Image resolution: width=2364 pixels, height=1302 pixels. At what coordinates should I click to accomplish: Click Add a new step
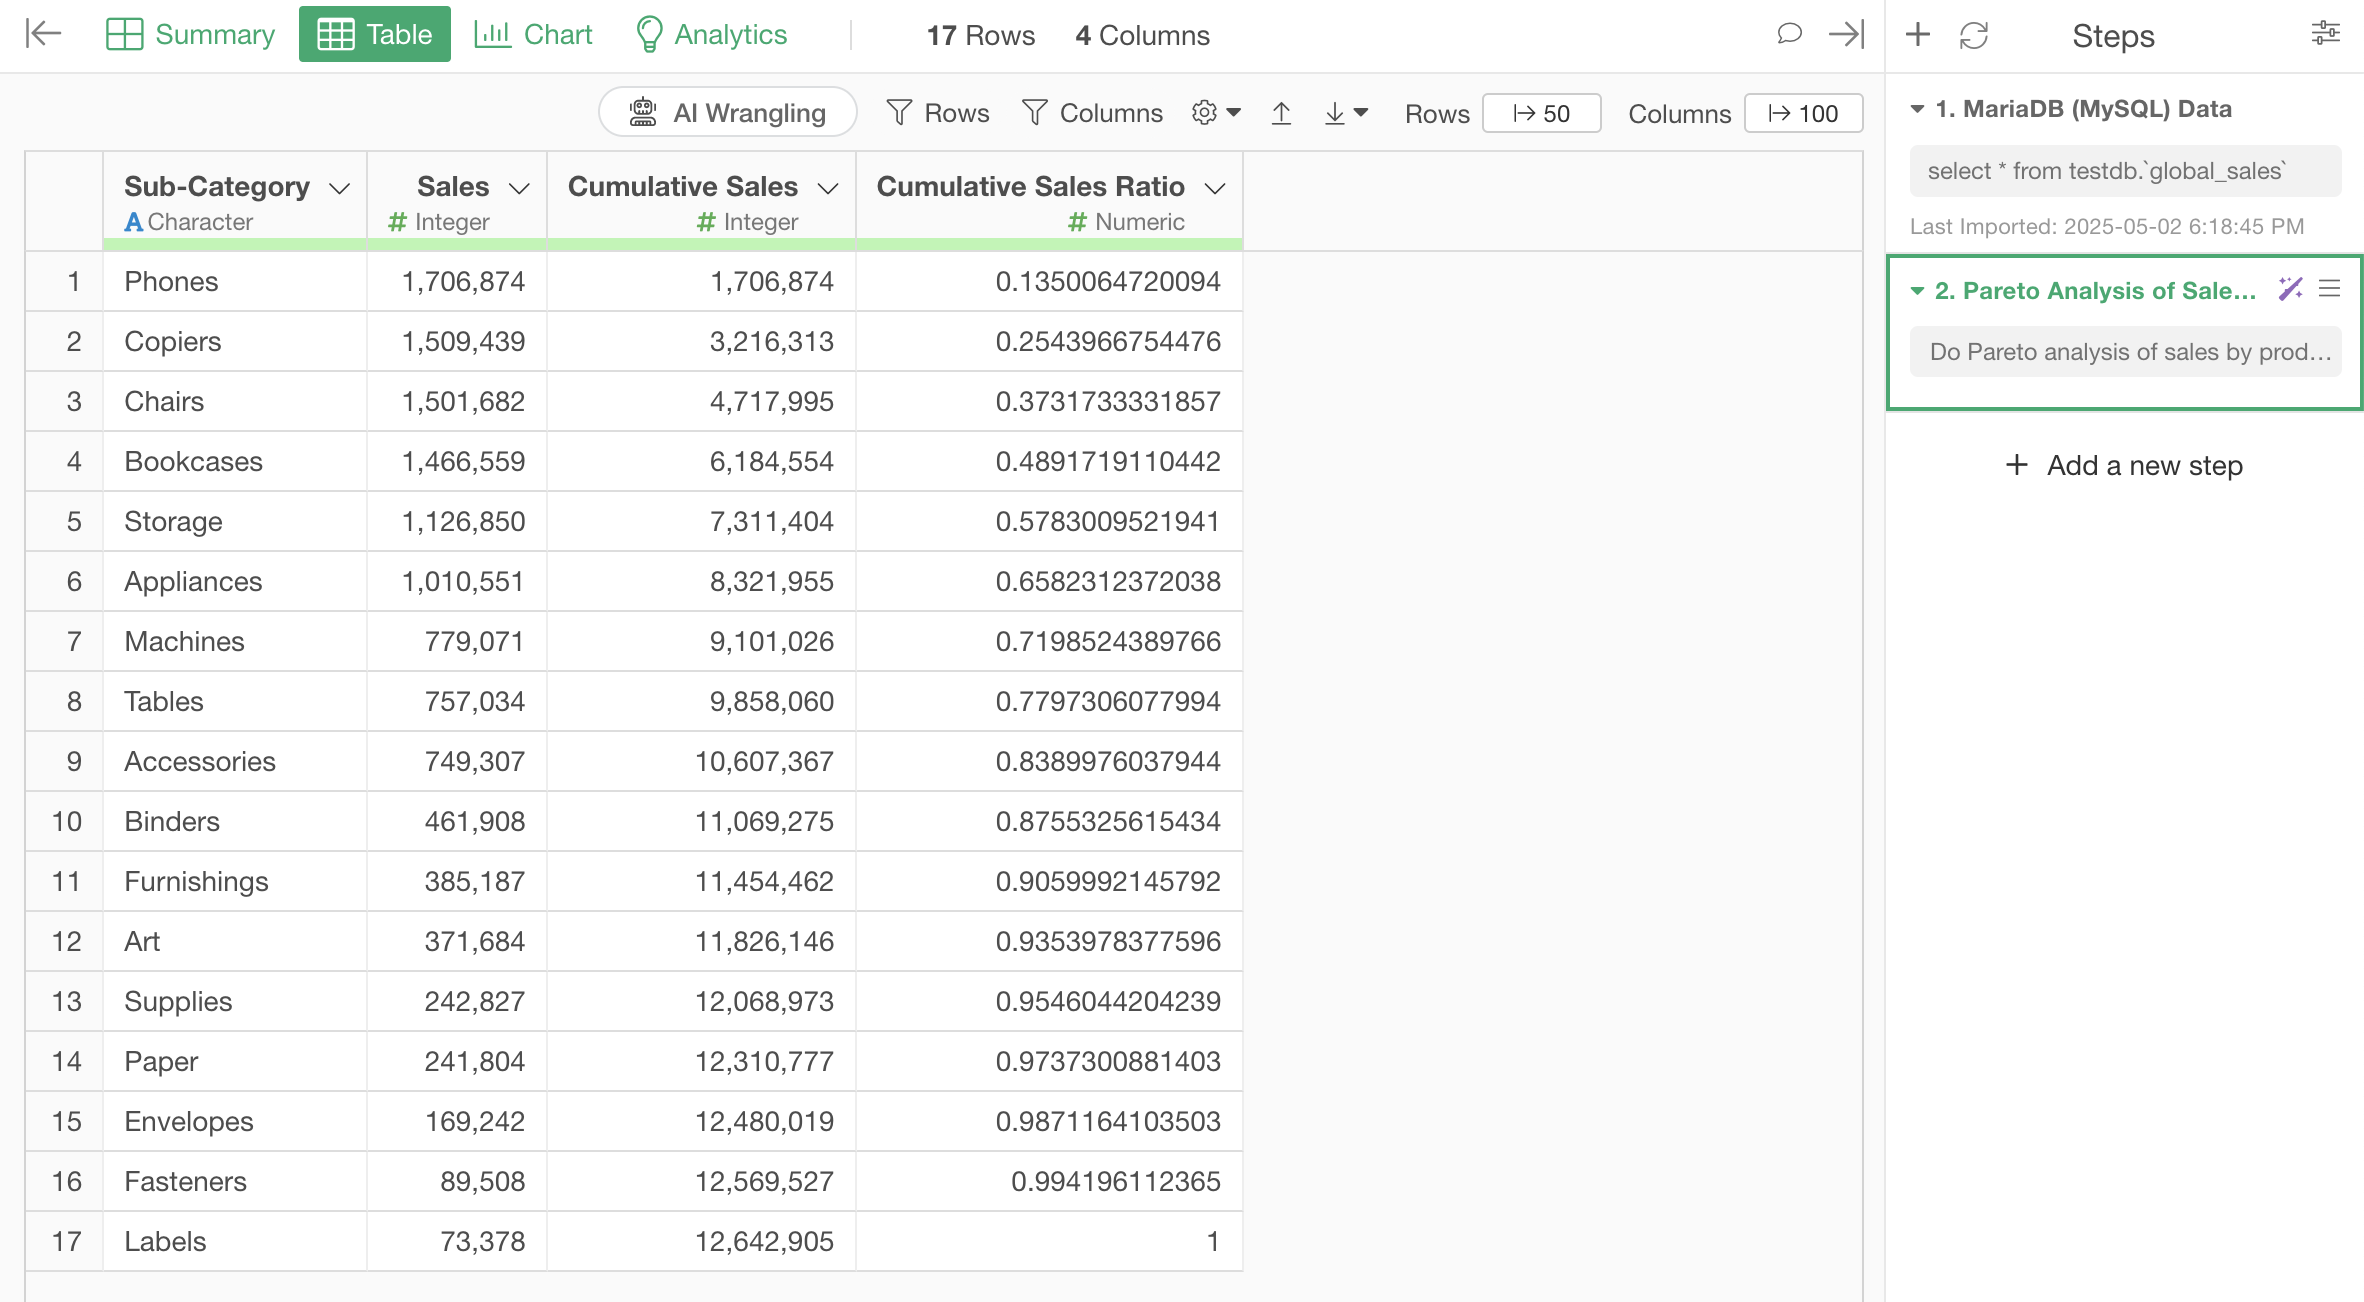coord(2125,465)
